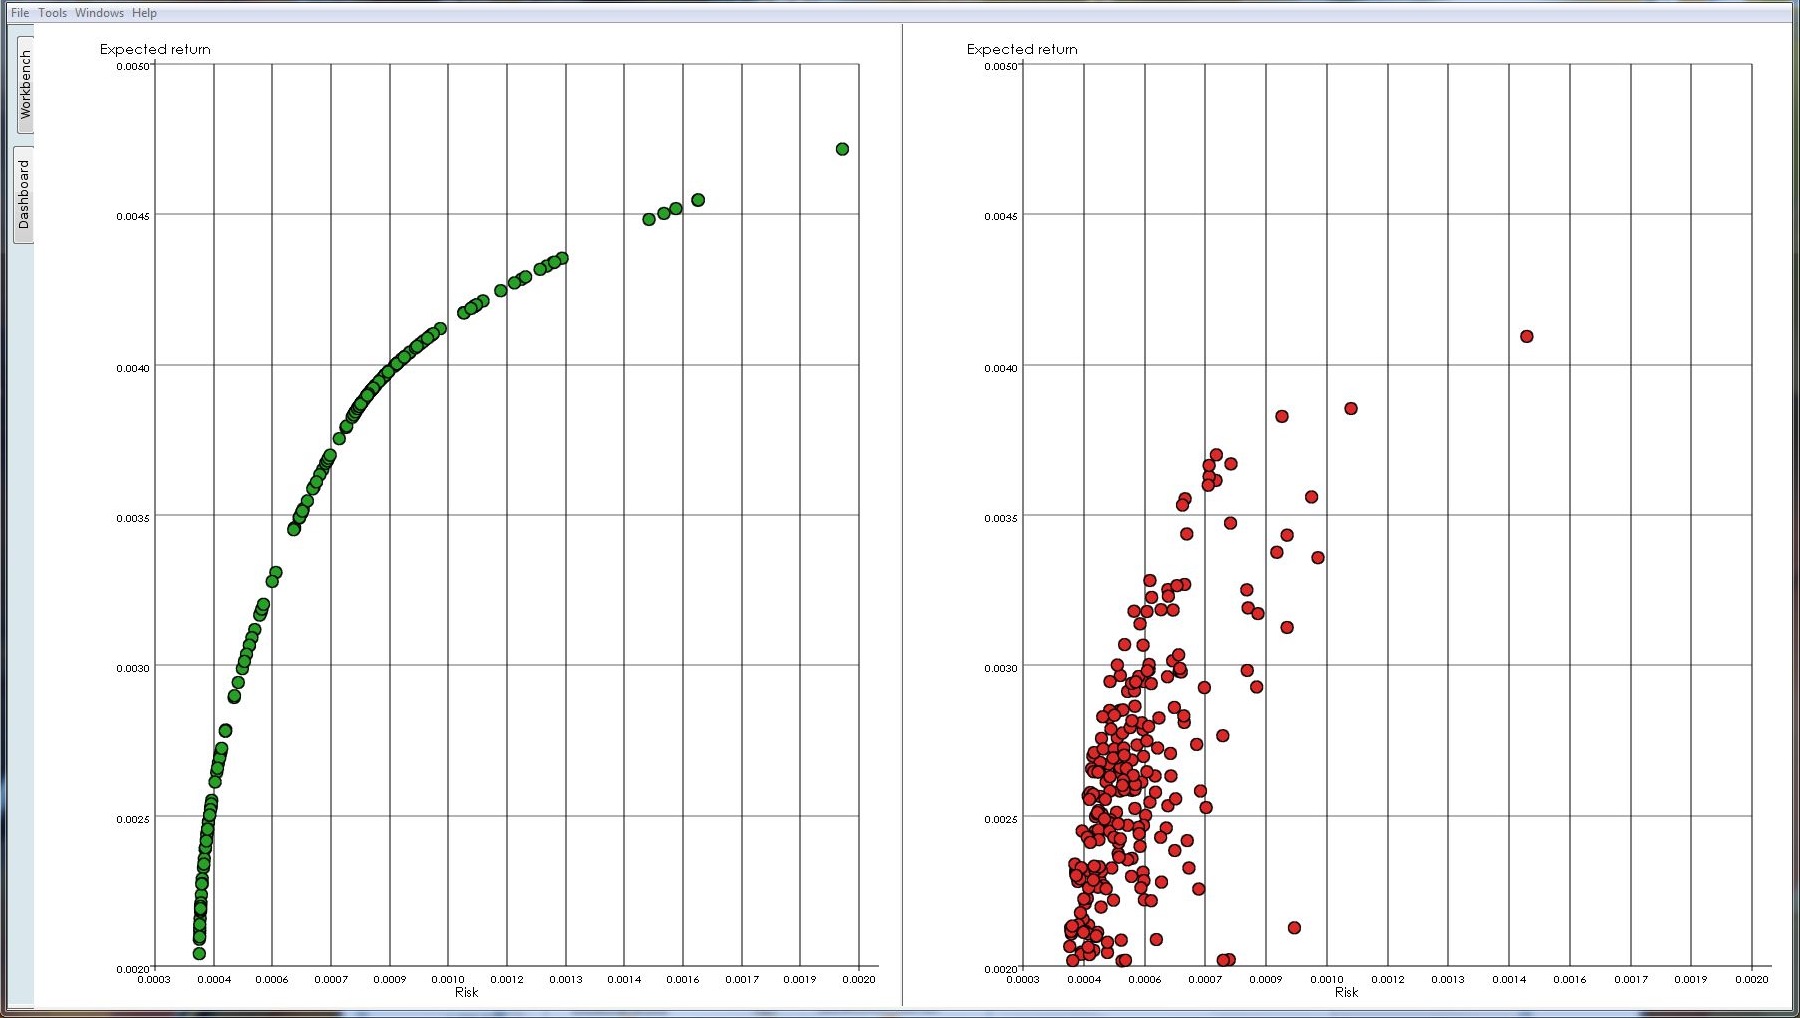
Task: Click the left chart's "Expected return" title
Action: [x=155, y=49]
